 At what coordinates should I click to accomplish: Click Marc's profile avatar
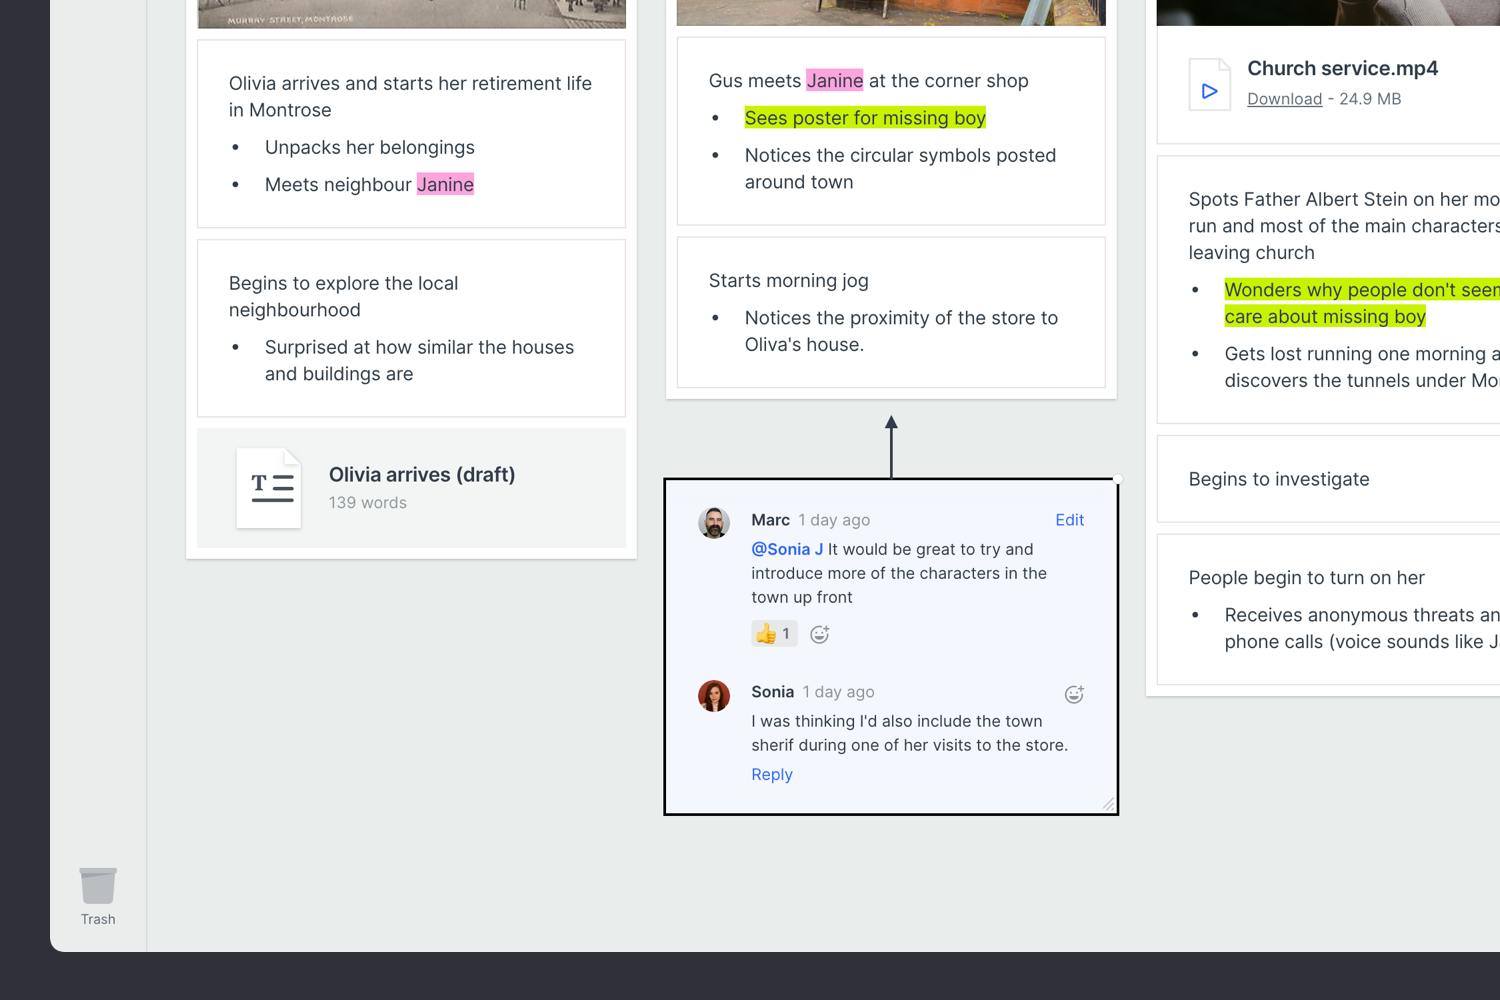coord(714,522)
